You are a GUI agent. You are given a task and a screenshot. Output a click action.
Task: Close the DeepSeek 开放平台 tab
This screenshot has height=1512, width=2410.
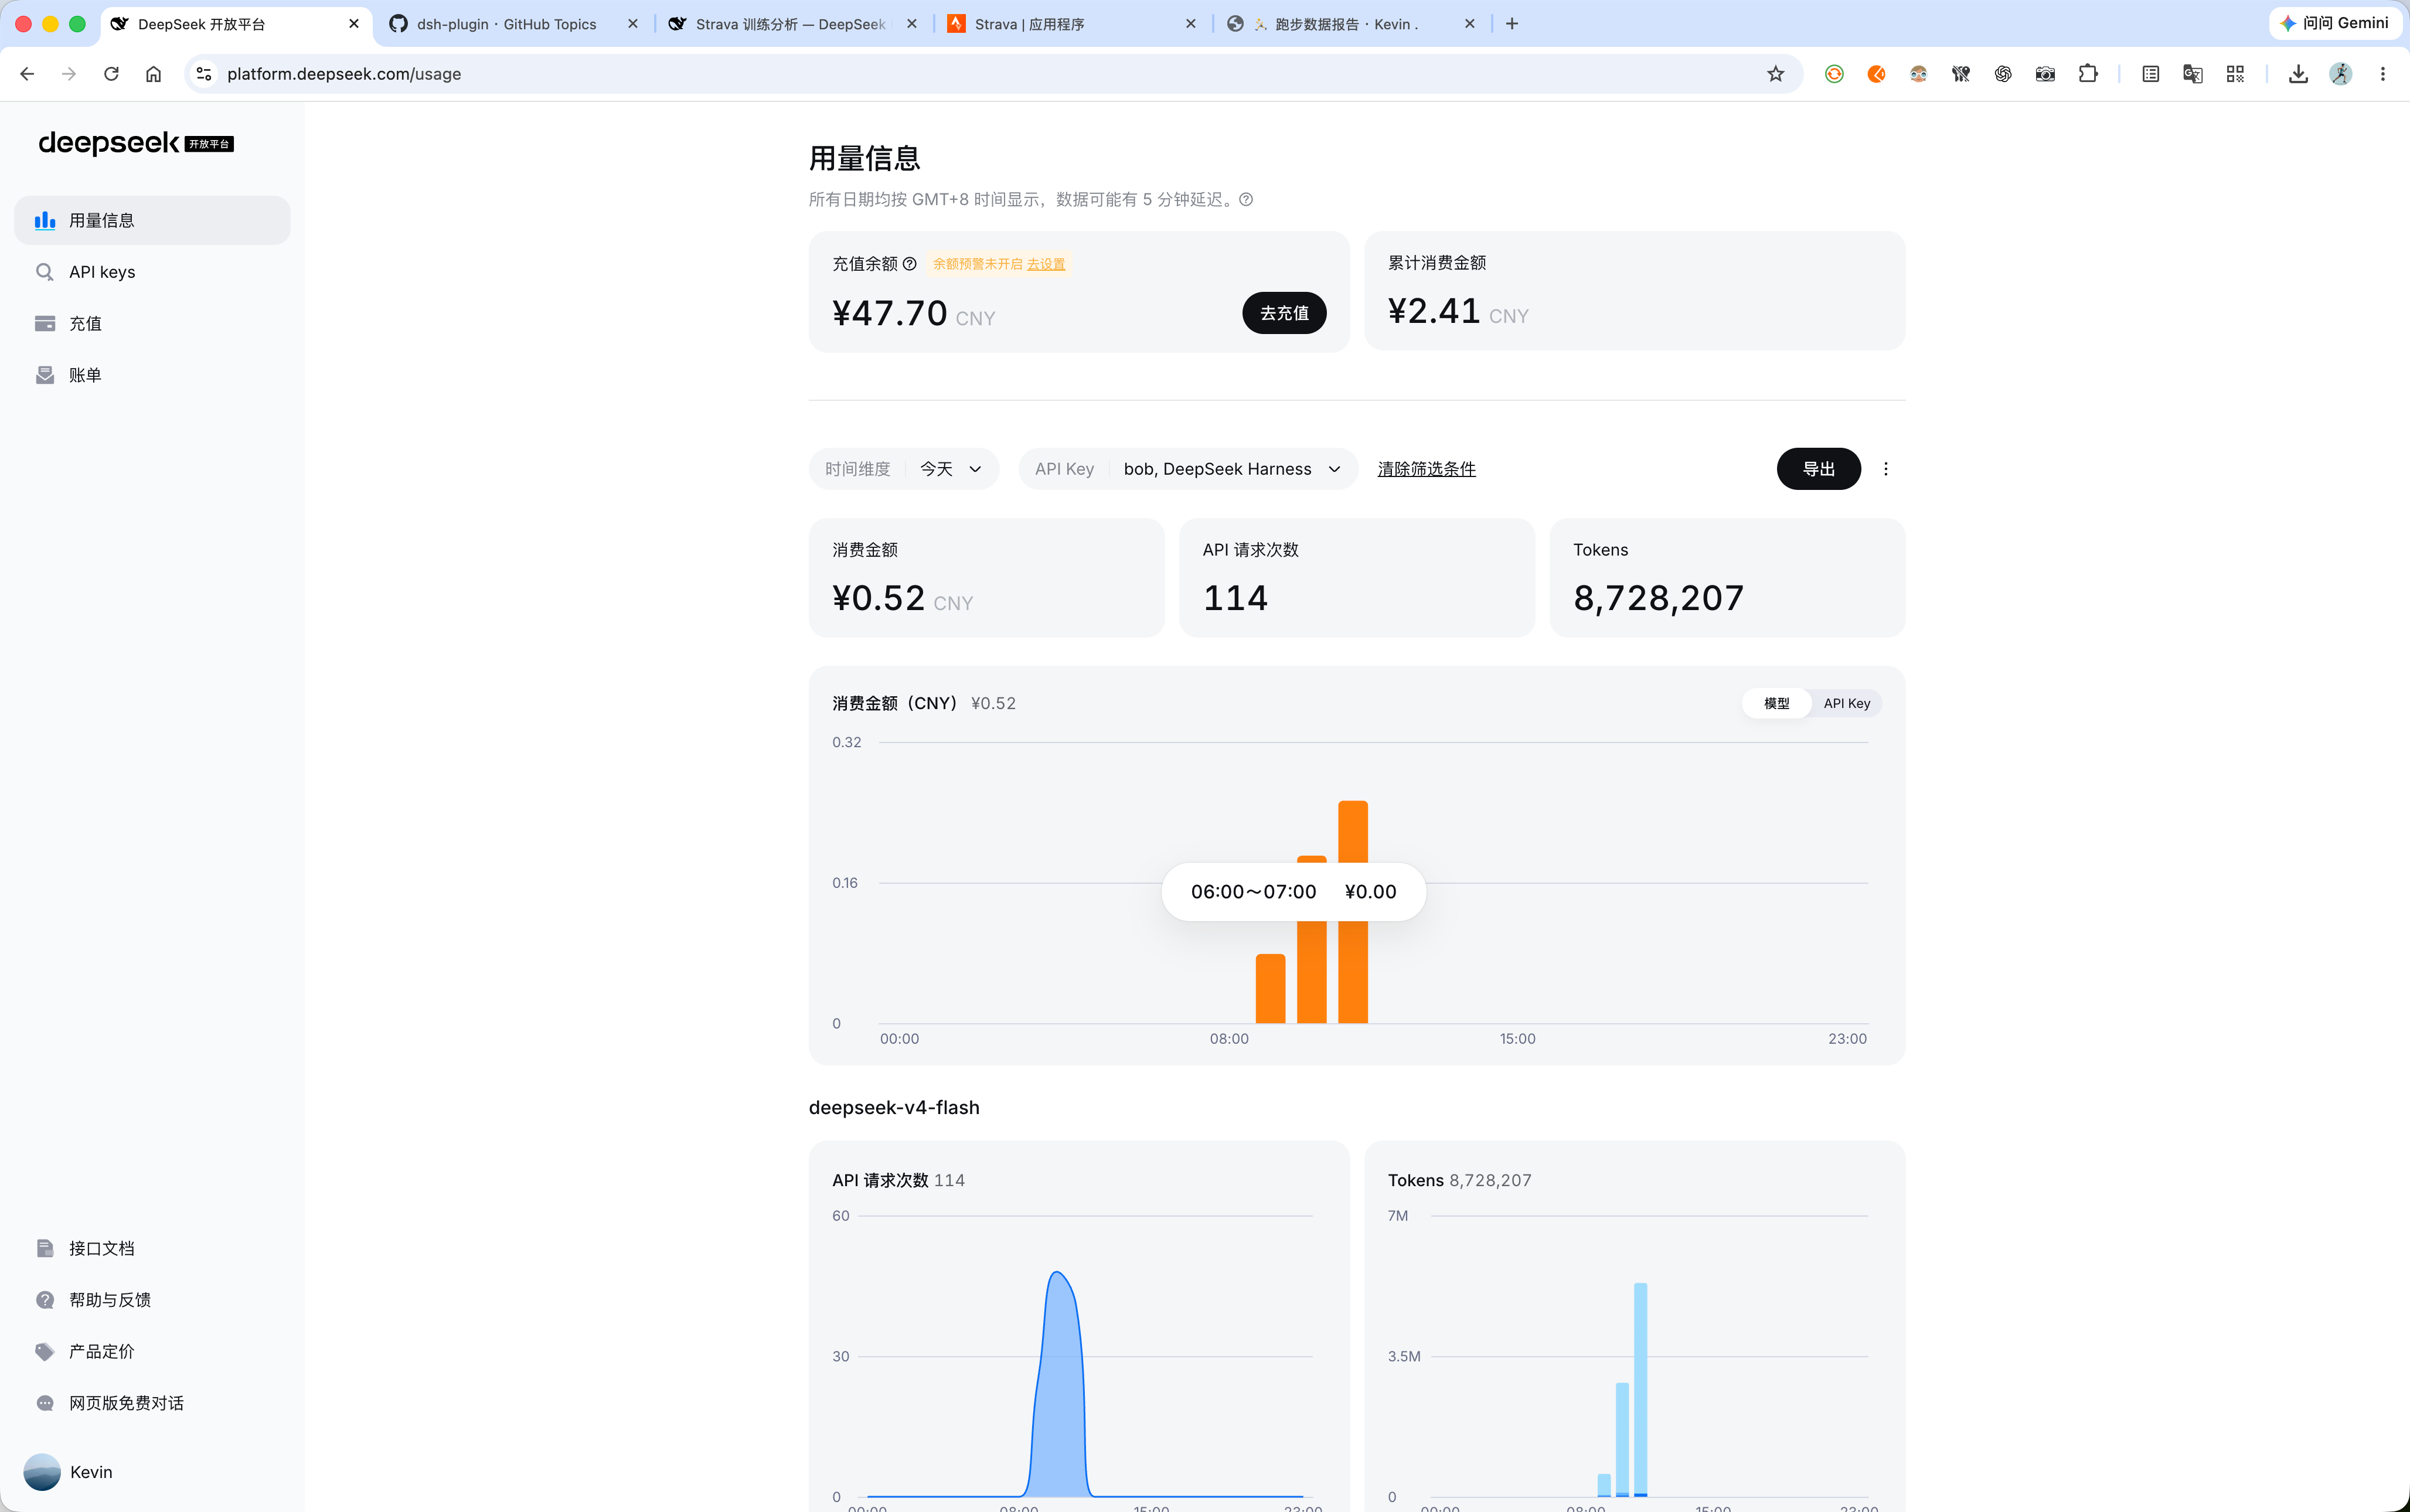(354, 24)
